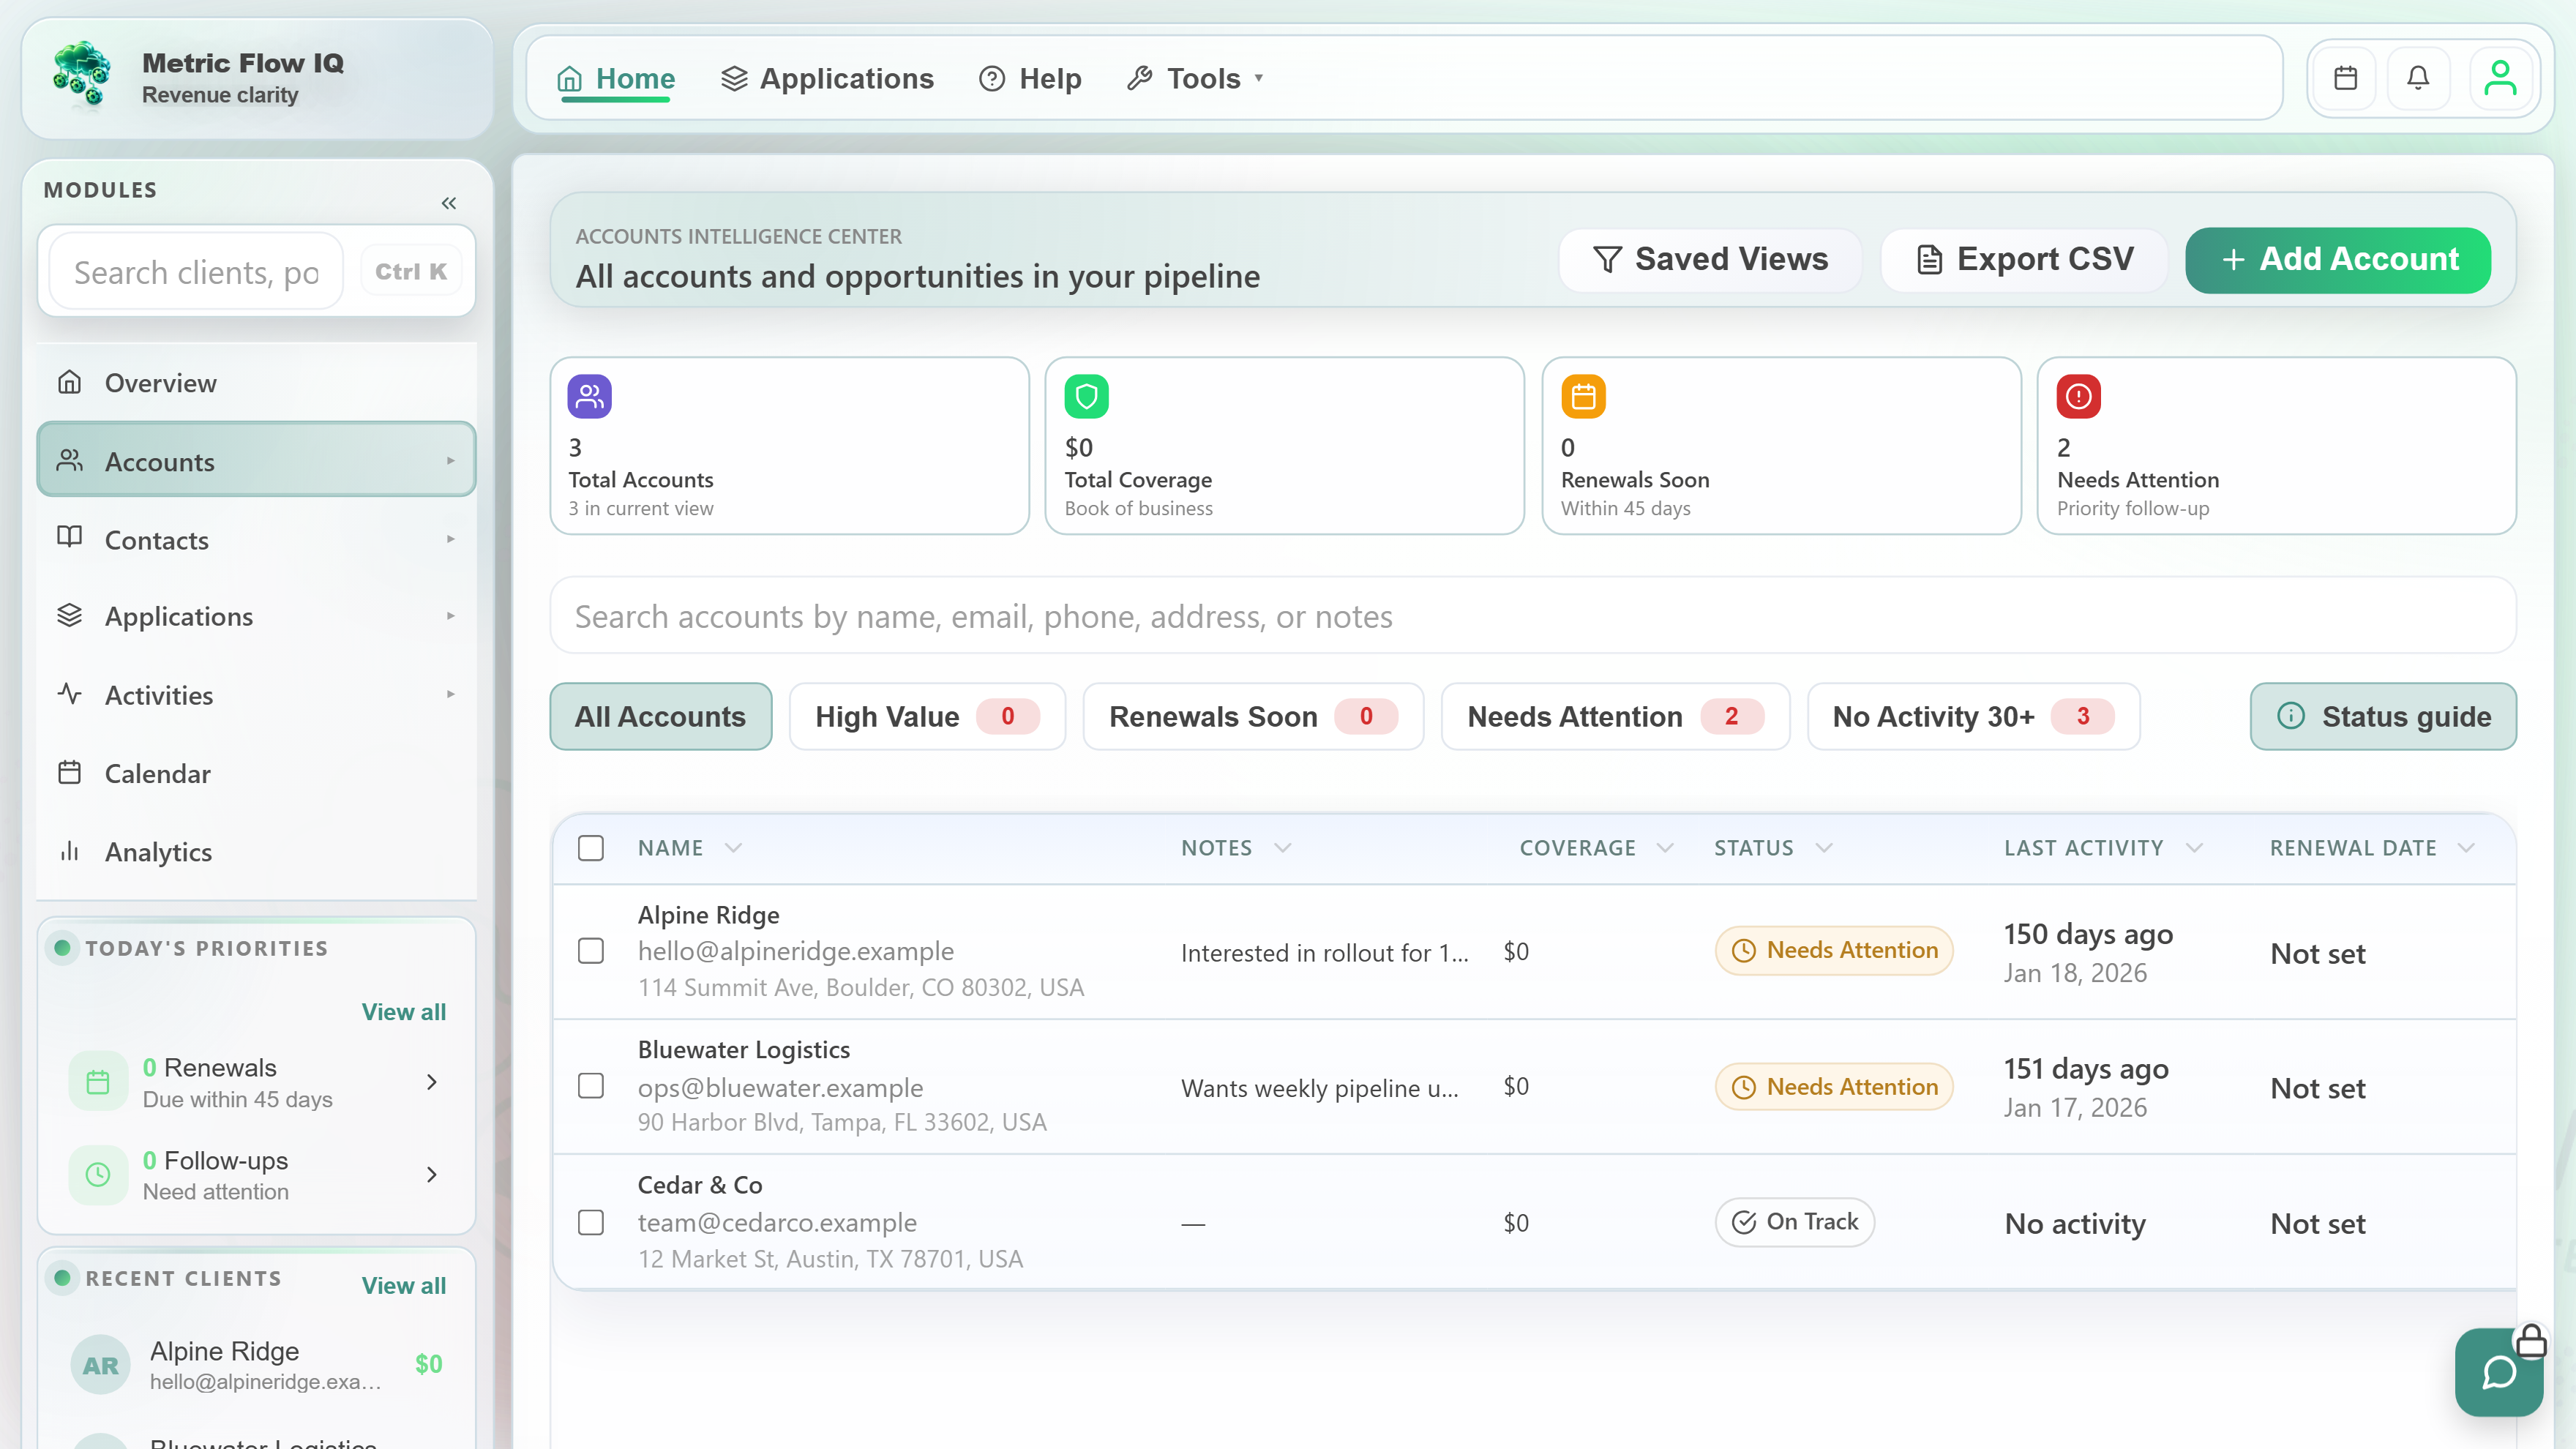Click the Help question mark icon
The width and height of the screenshot is (2576, 1449).
click(x=992, y=78)
